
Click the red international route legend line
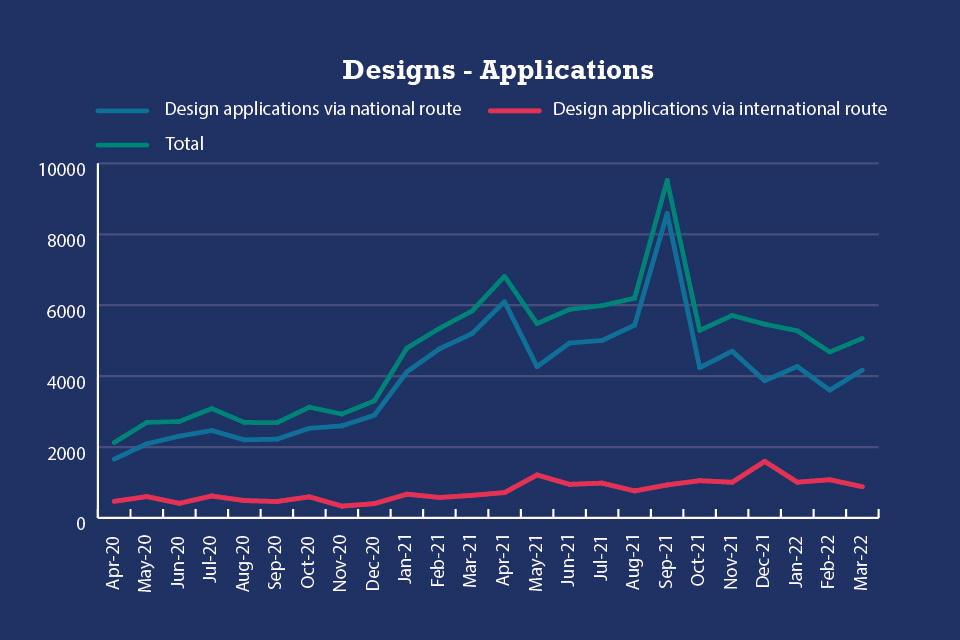[513, 110]
